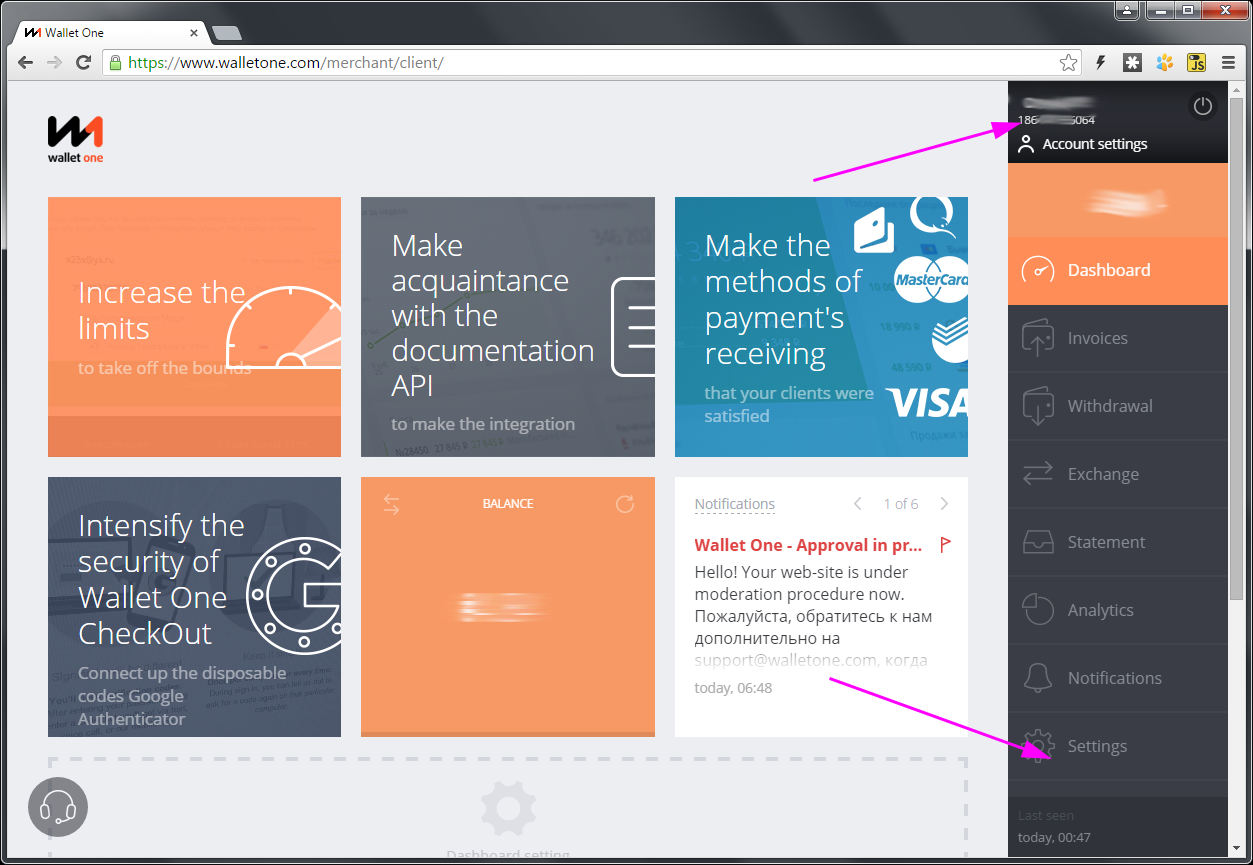
Task: Open Wallet One - Approval notification
Action: (808, 545)
